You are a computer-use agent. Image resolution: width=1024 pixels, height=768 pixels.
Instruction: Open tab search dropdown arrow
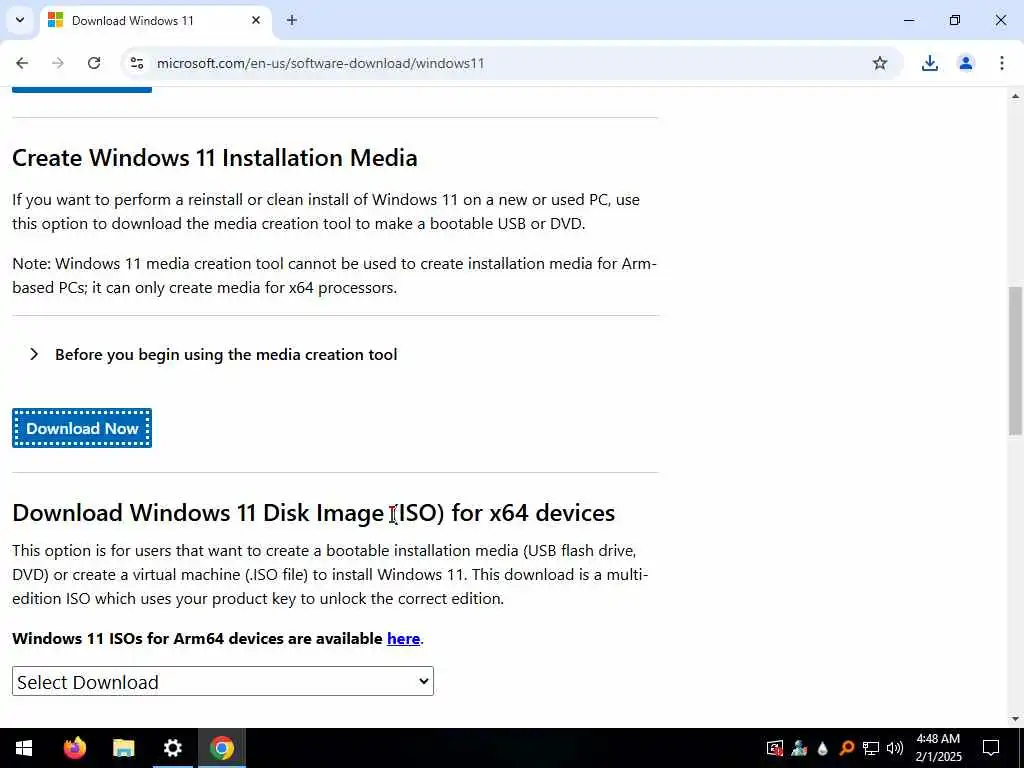point(20,20)
